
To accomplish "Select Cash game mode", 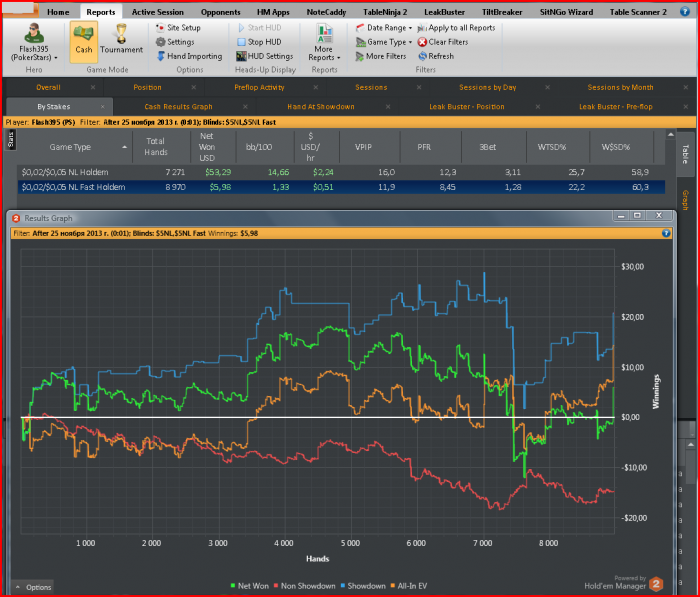I will coord(83,42).
